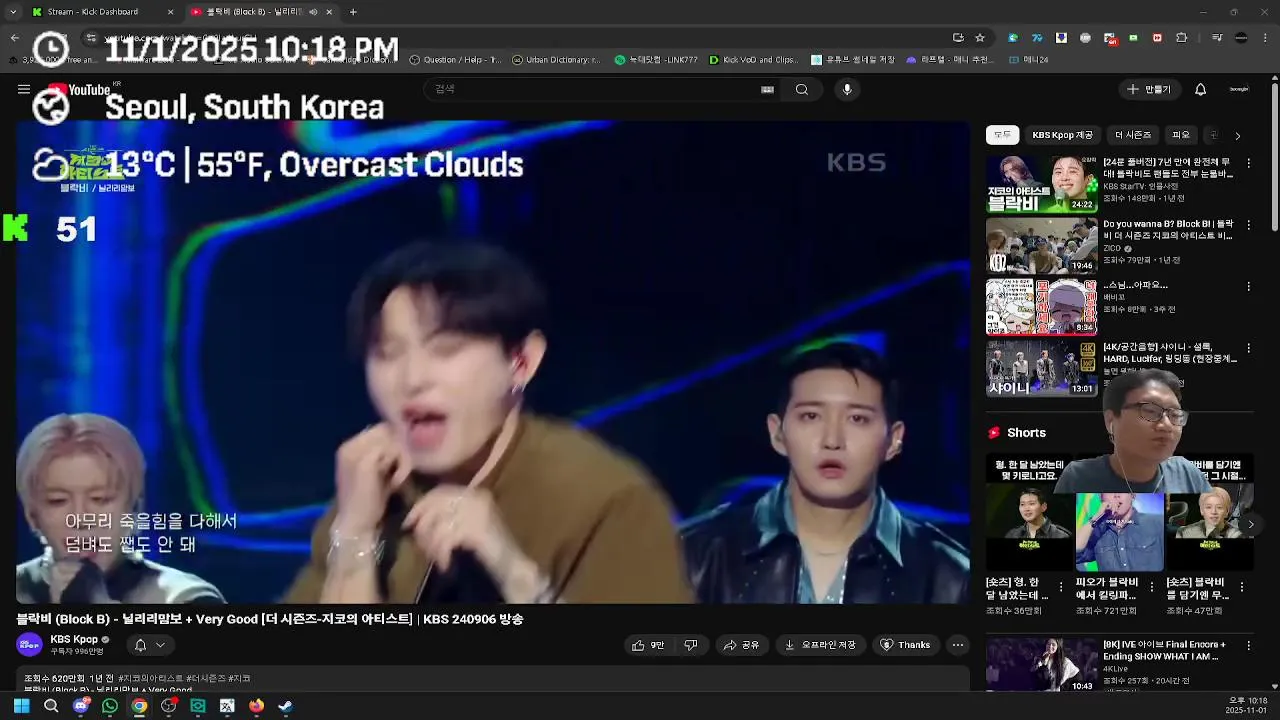Open the 24:22 Block B recommended video thumbnail
1280x720 pixels.
[x=1041, y=183]
